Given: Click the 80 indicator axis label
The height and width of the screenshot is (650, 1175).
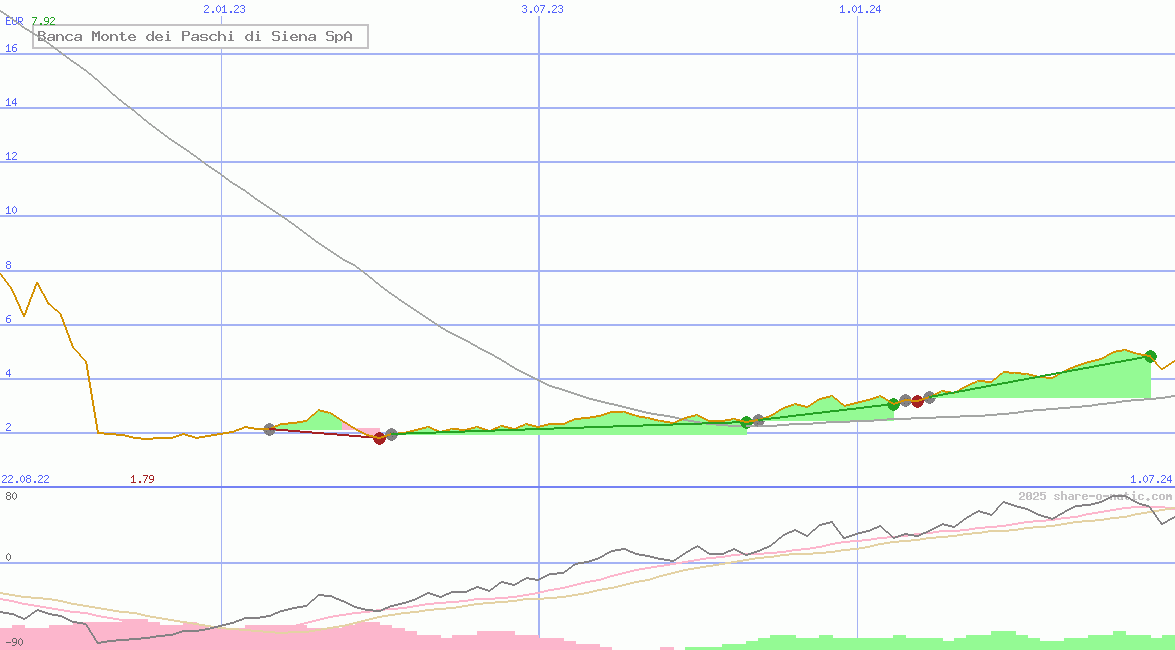Looking at the screenshot, I should [11, 496].
